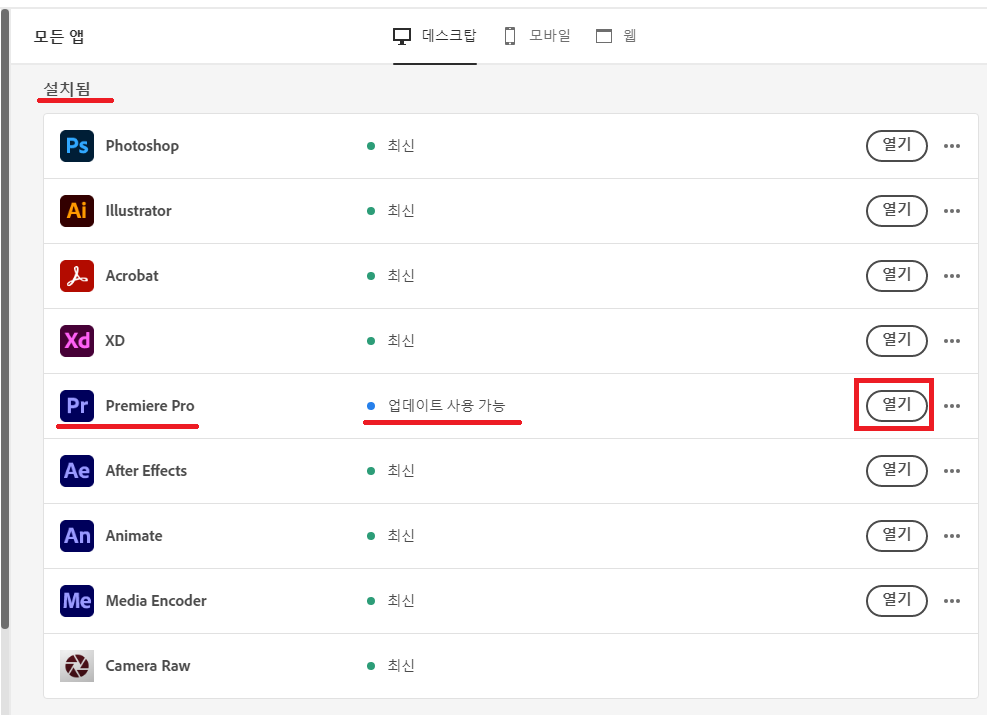Switch to the 데스크탑 tab
Screen dimensions: 987x715
(435, 36)
